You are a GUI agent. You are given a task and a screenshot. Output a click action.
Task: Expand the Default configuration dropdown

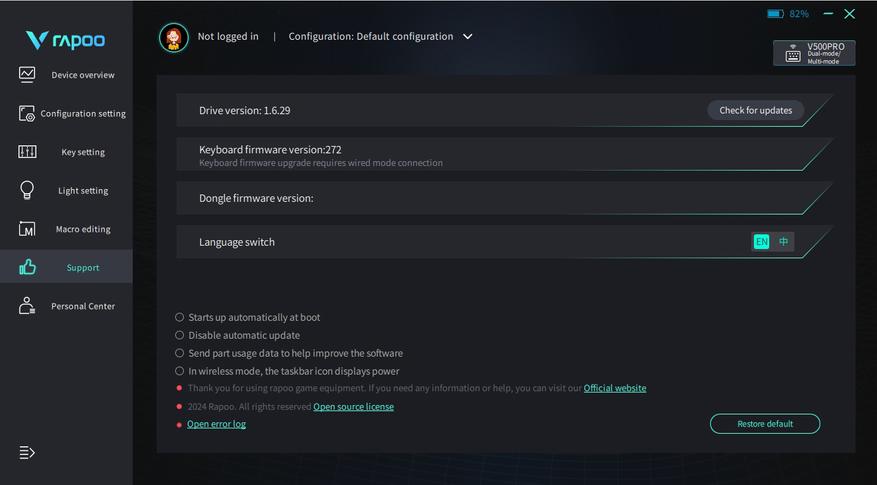click(x=467, y=37)
